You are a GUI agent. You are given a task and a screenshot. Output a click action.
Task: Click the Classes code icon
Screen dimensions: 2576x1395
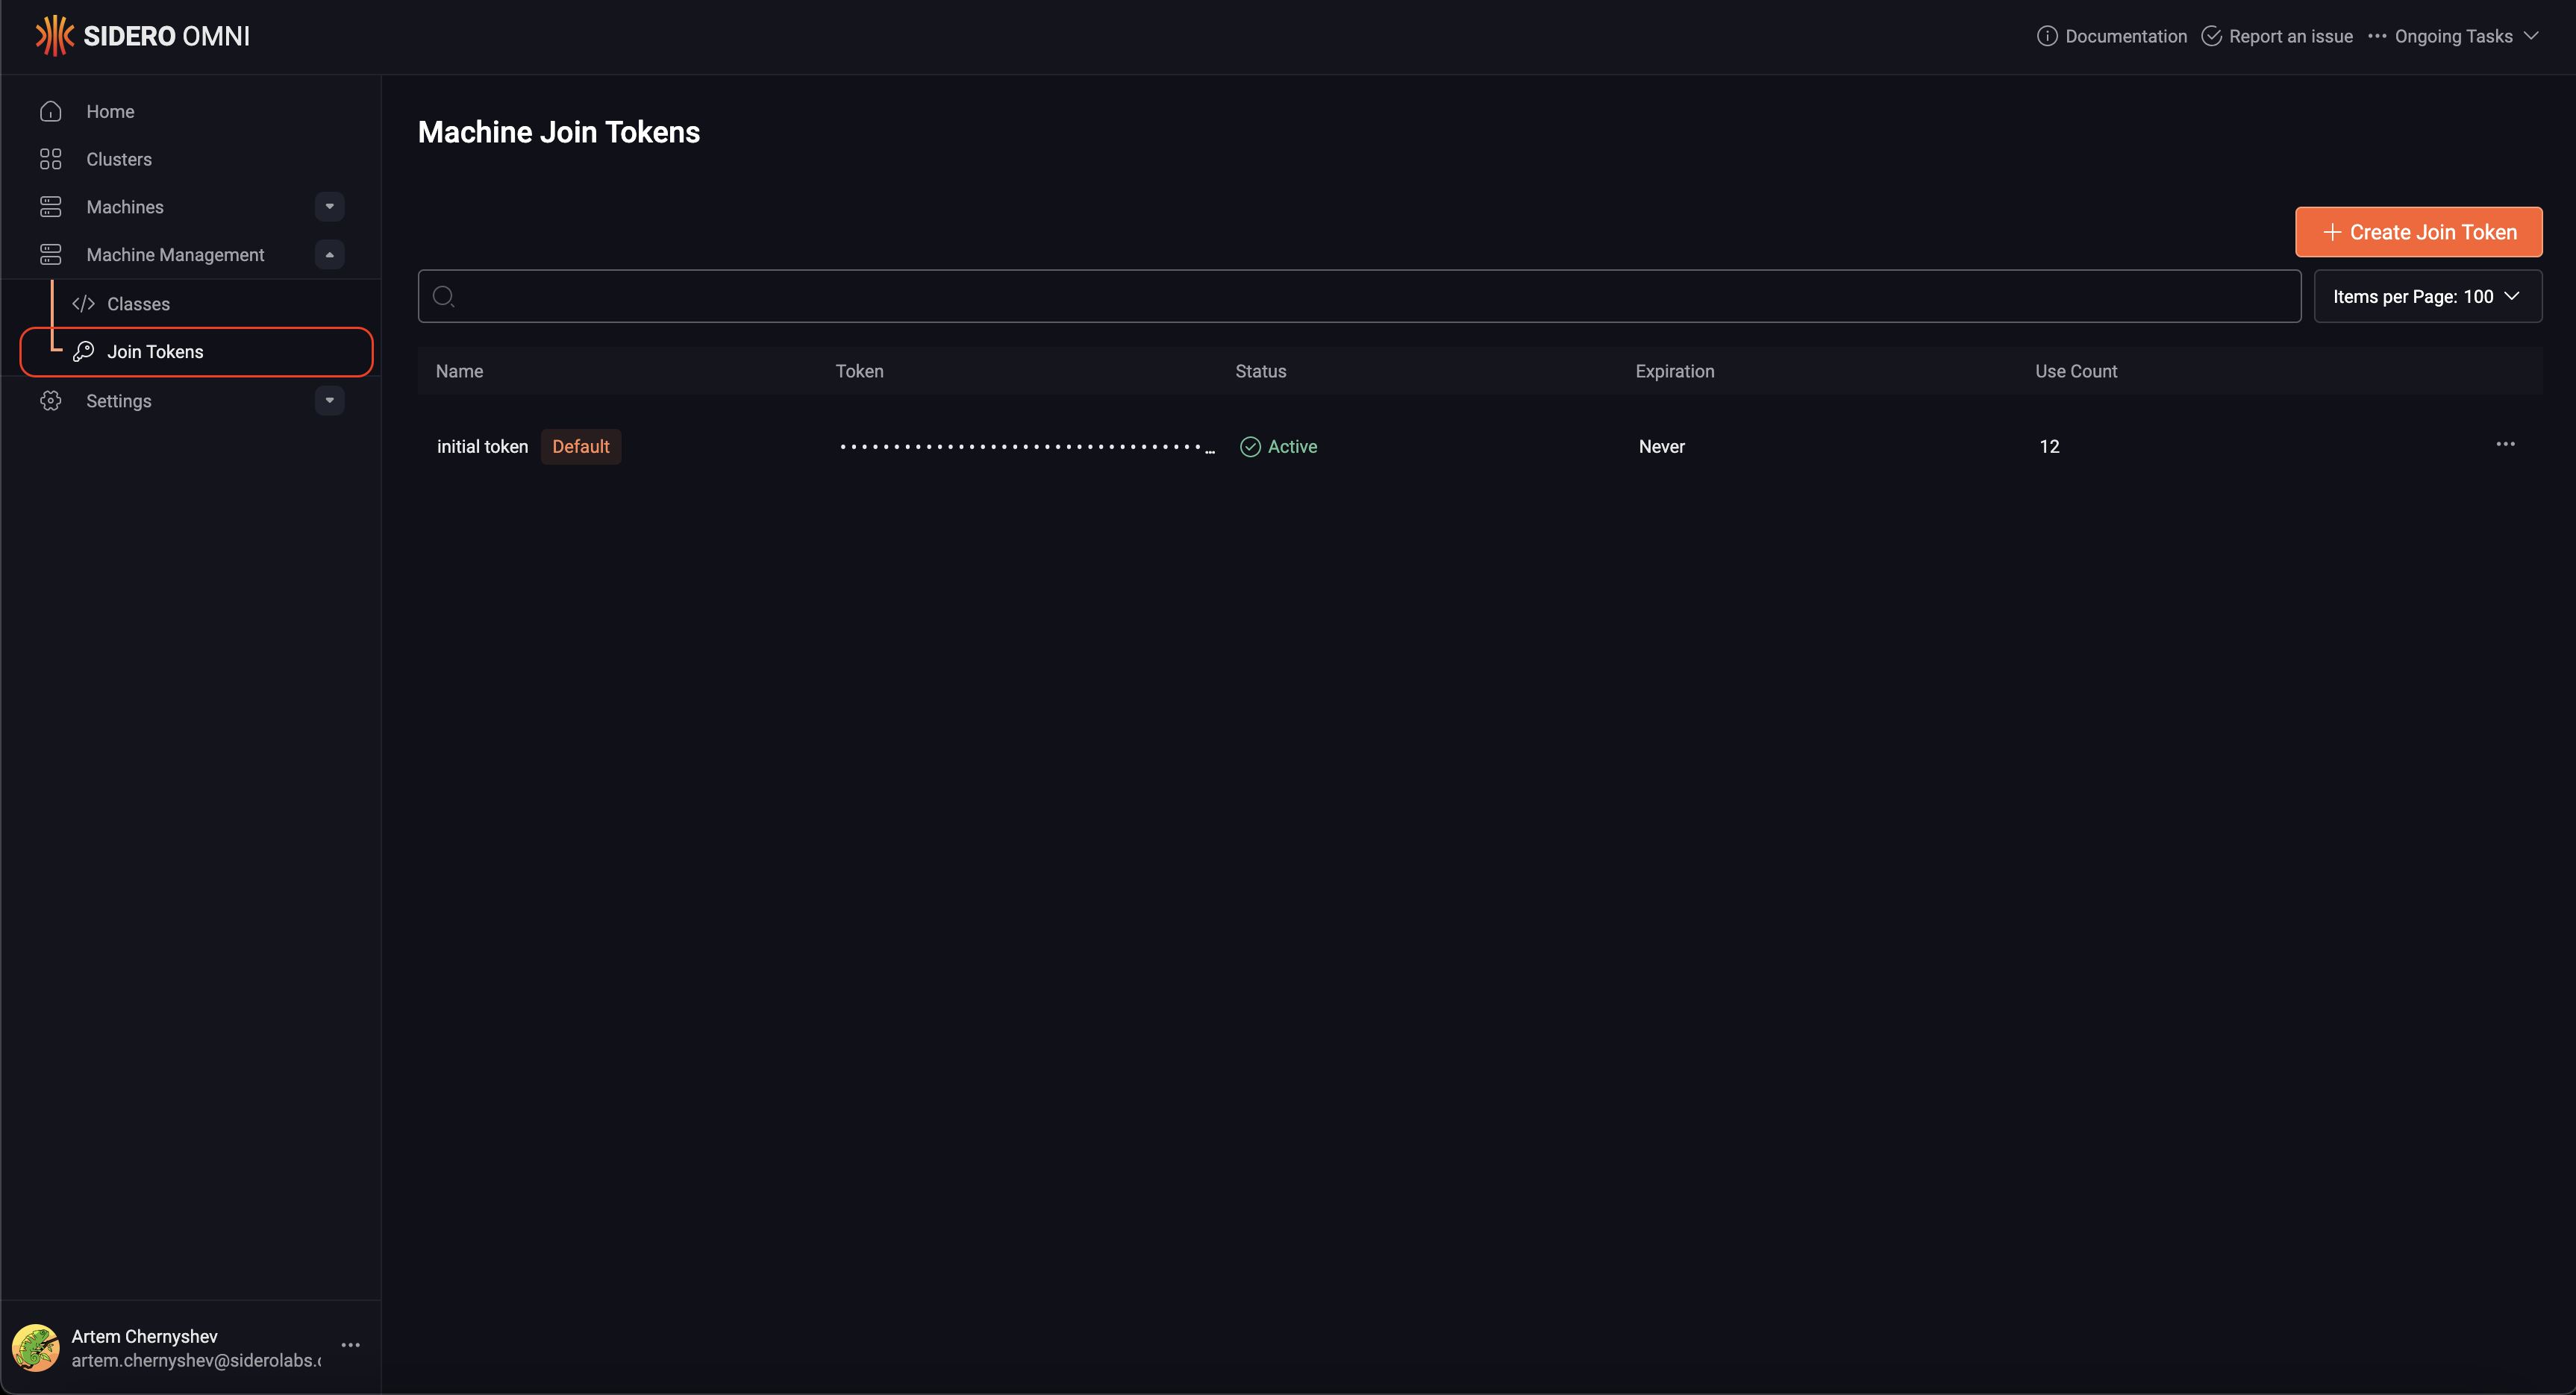(84, 304)
